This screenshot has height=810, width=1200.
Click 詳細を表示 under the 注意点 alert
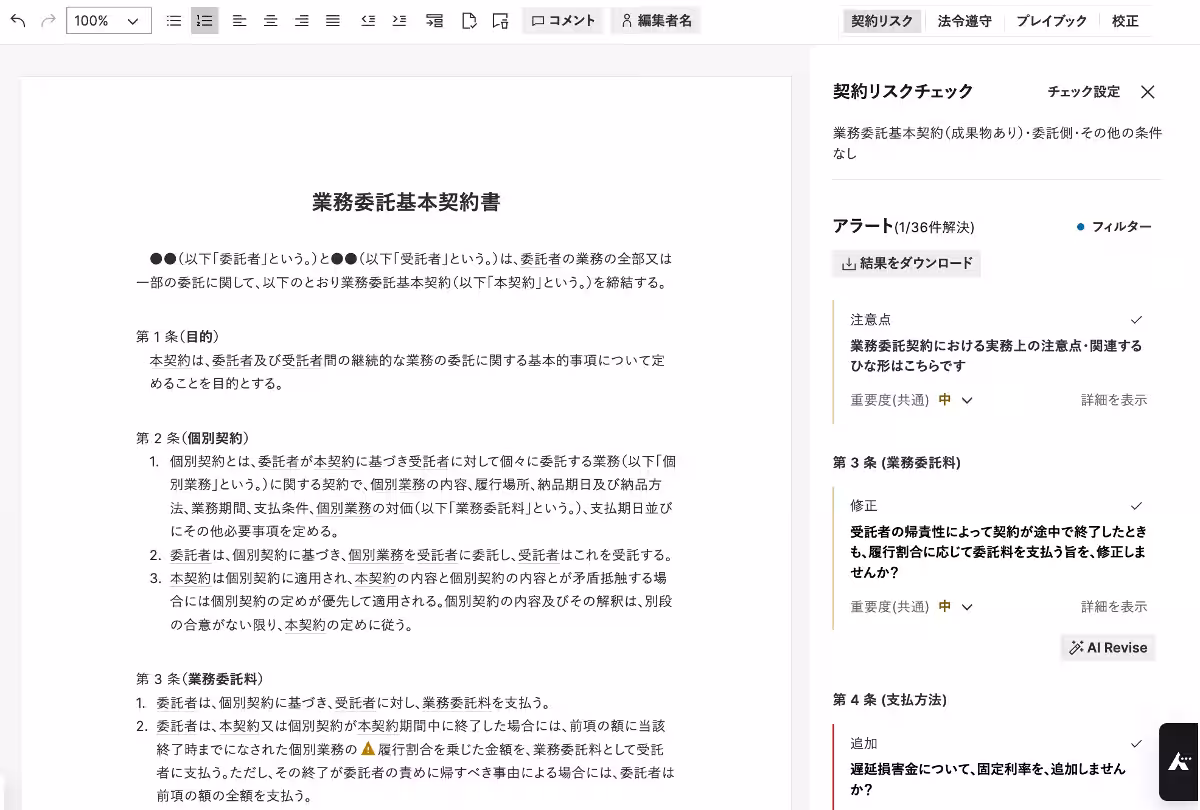point(1113,399)
